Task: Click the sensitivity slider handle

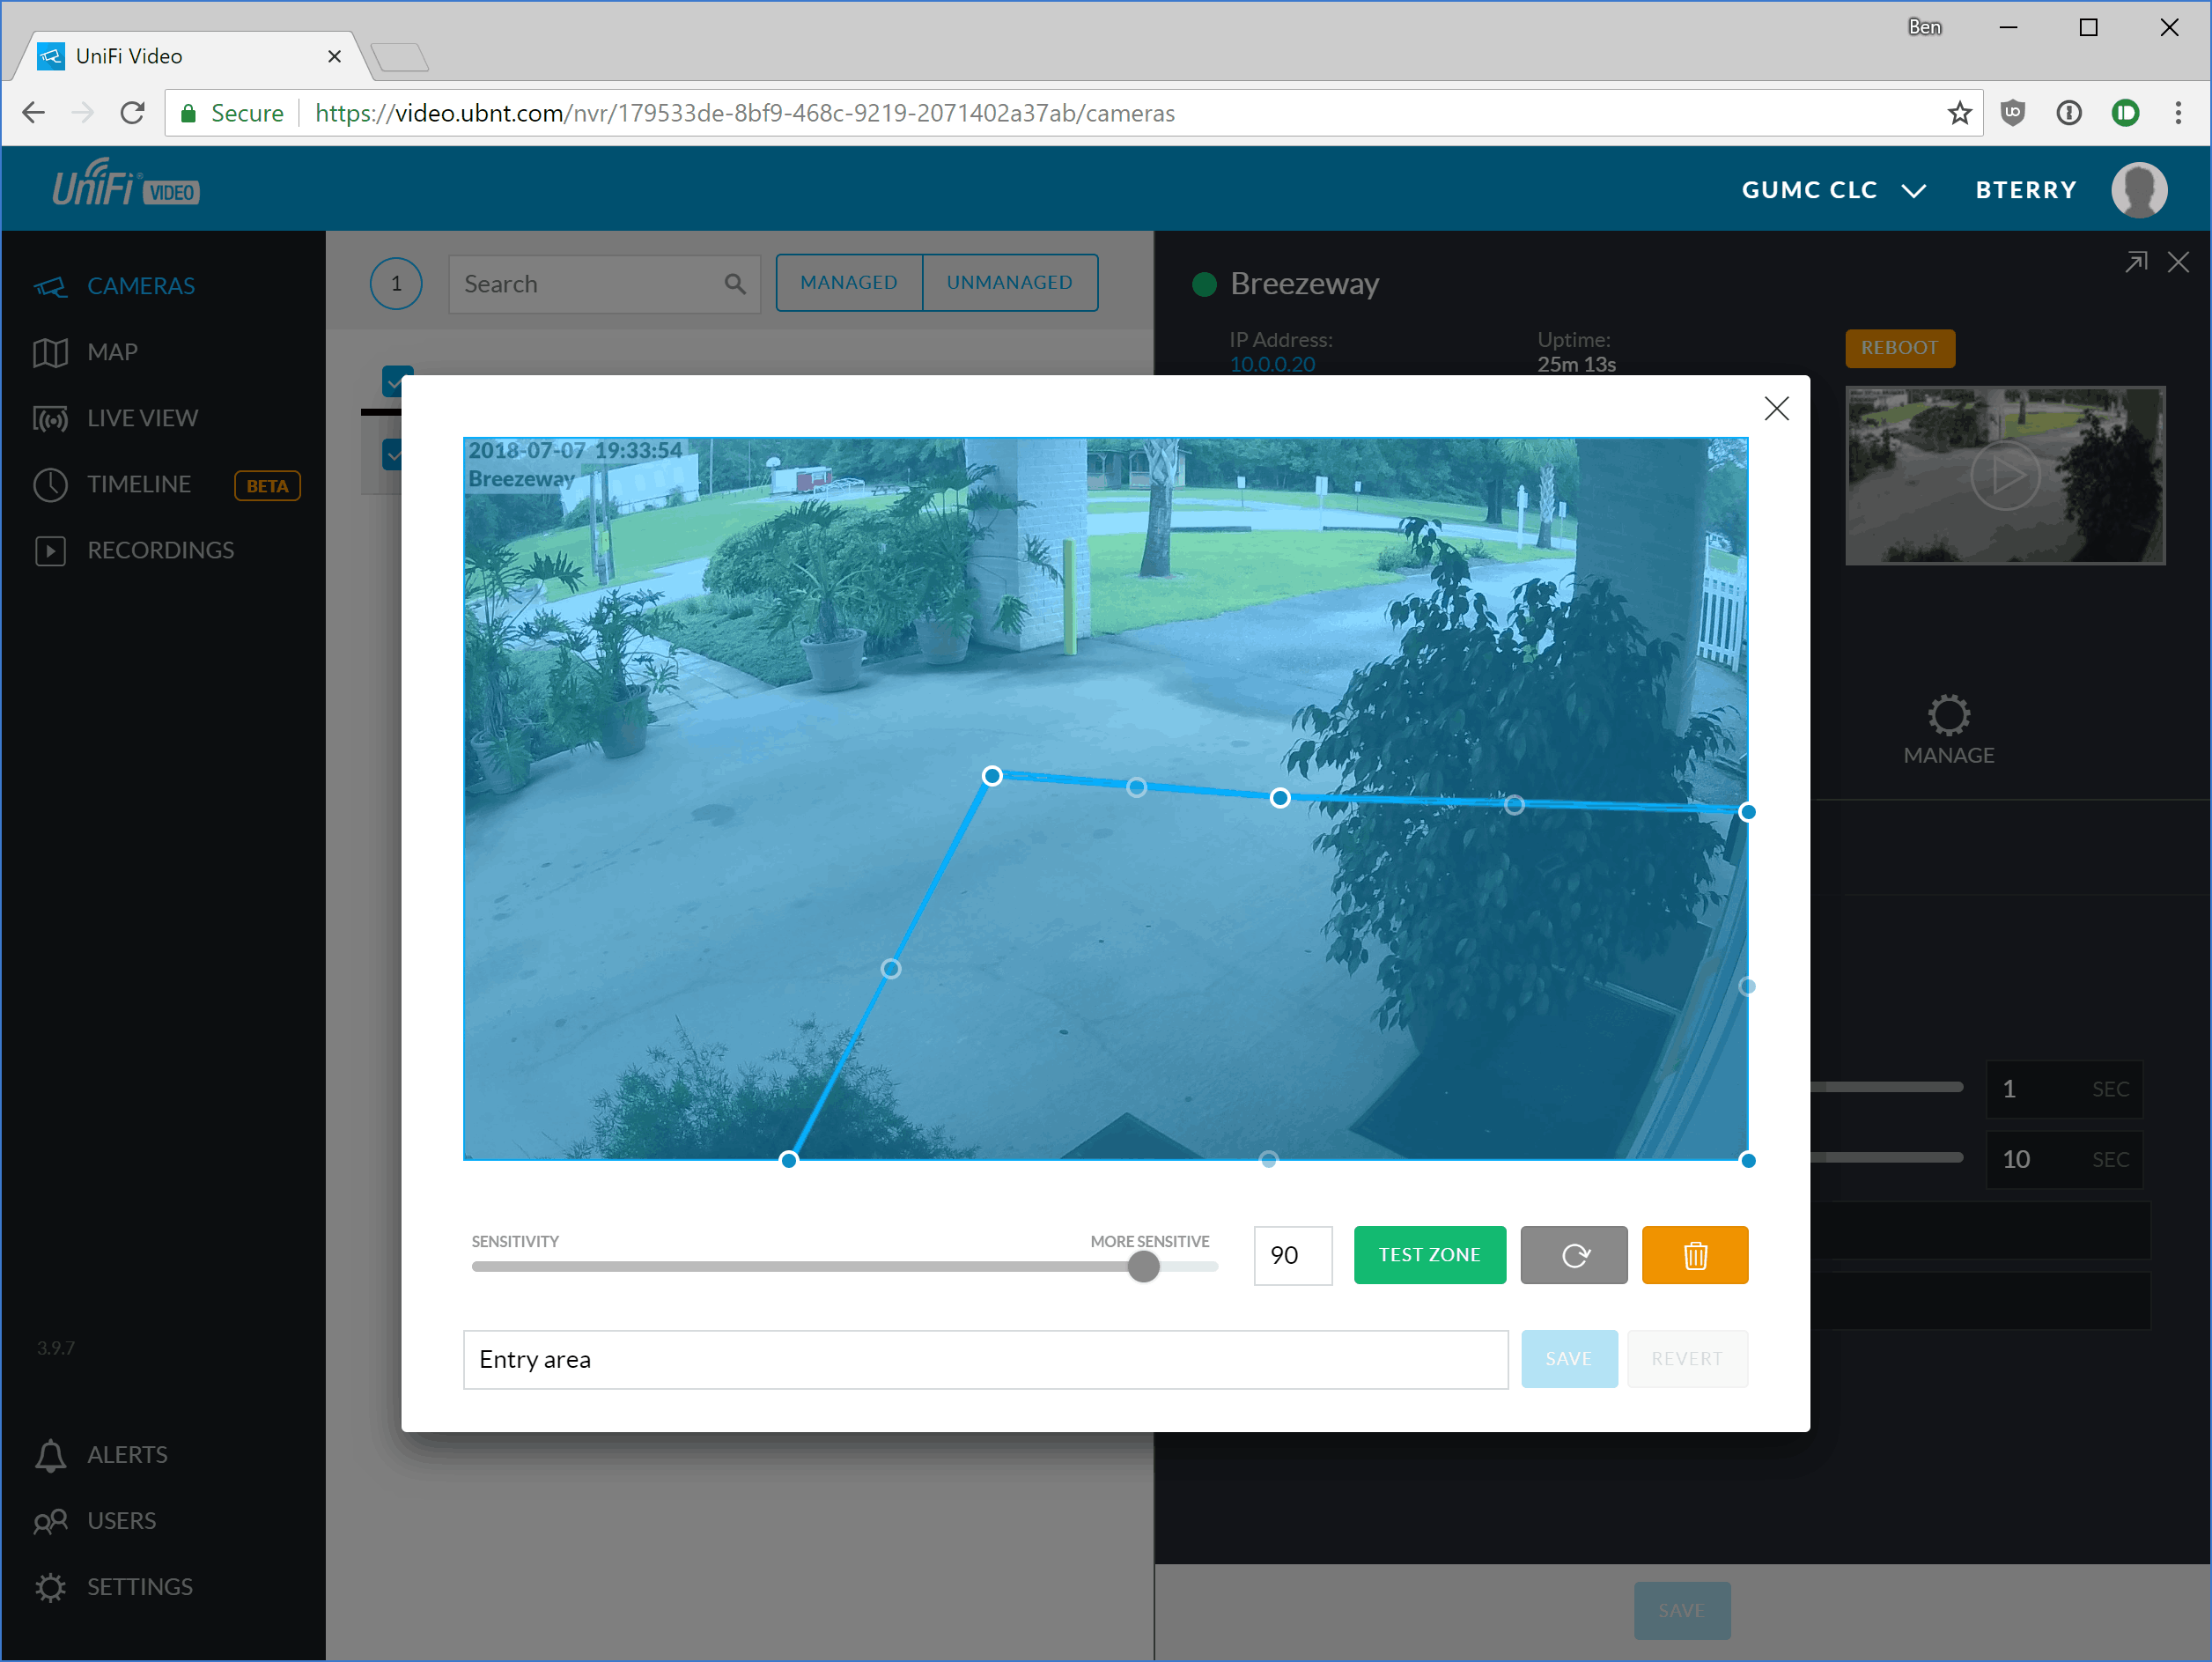Action: click(x=1143, y=1266)
